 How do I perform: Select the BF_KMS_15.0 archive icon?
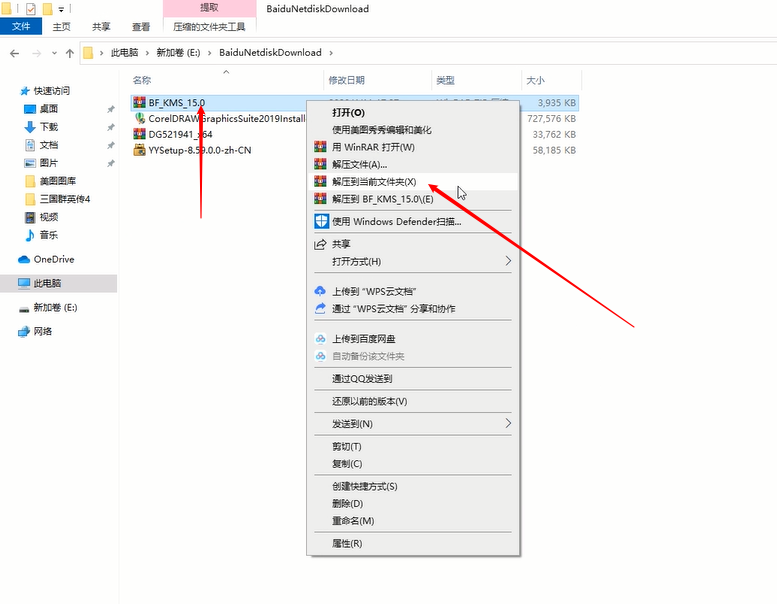[140, 103]
